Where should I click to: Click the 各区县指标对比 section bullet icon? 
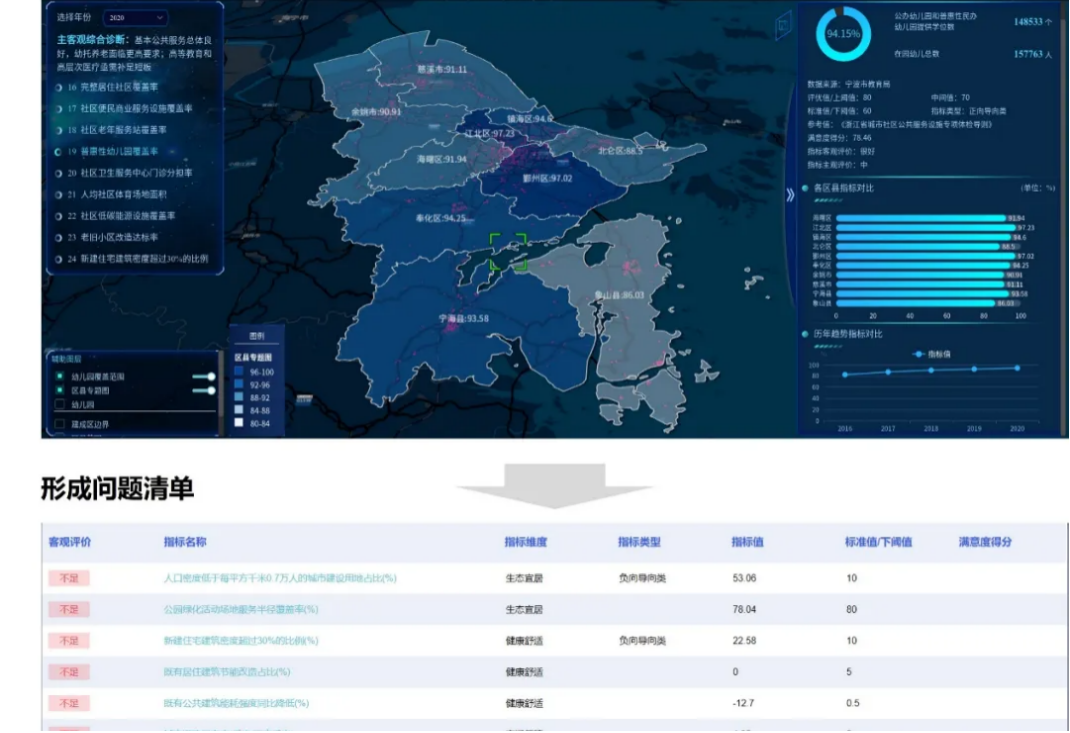(805, 187)
